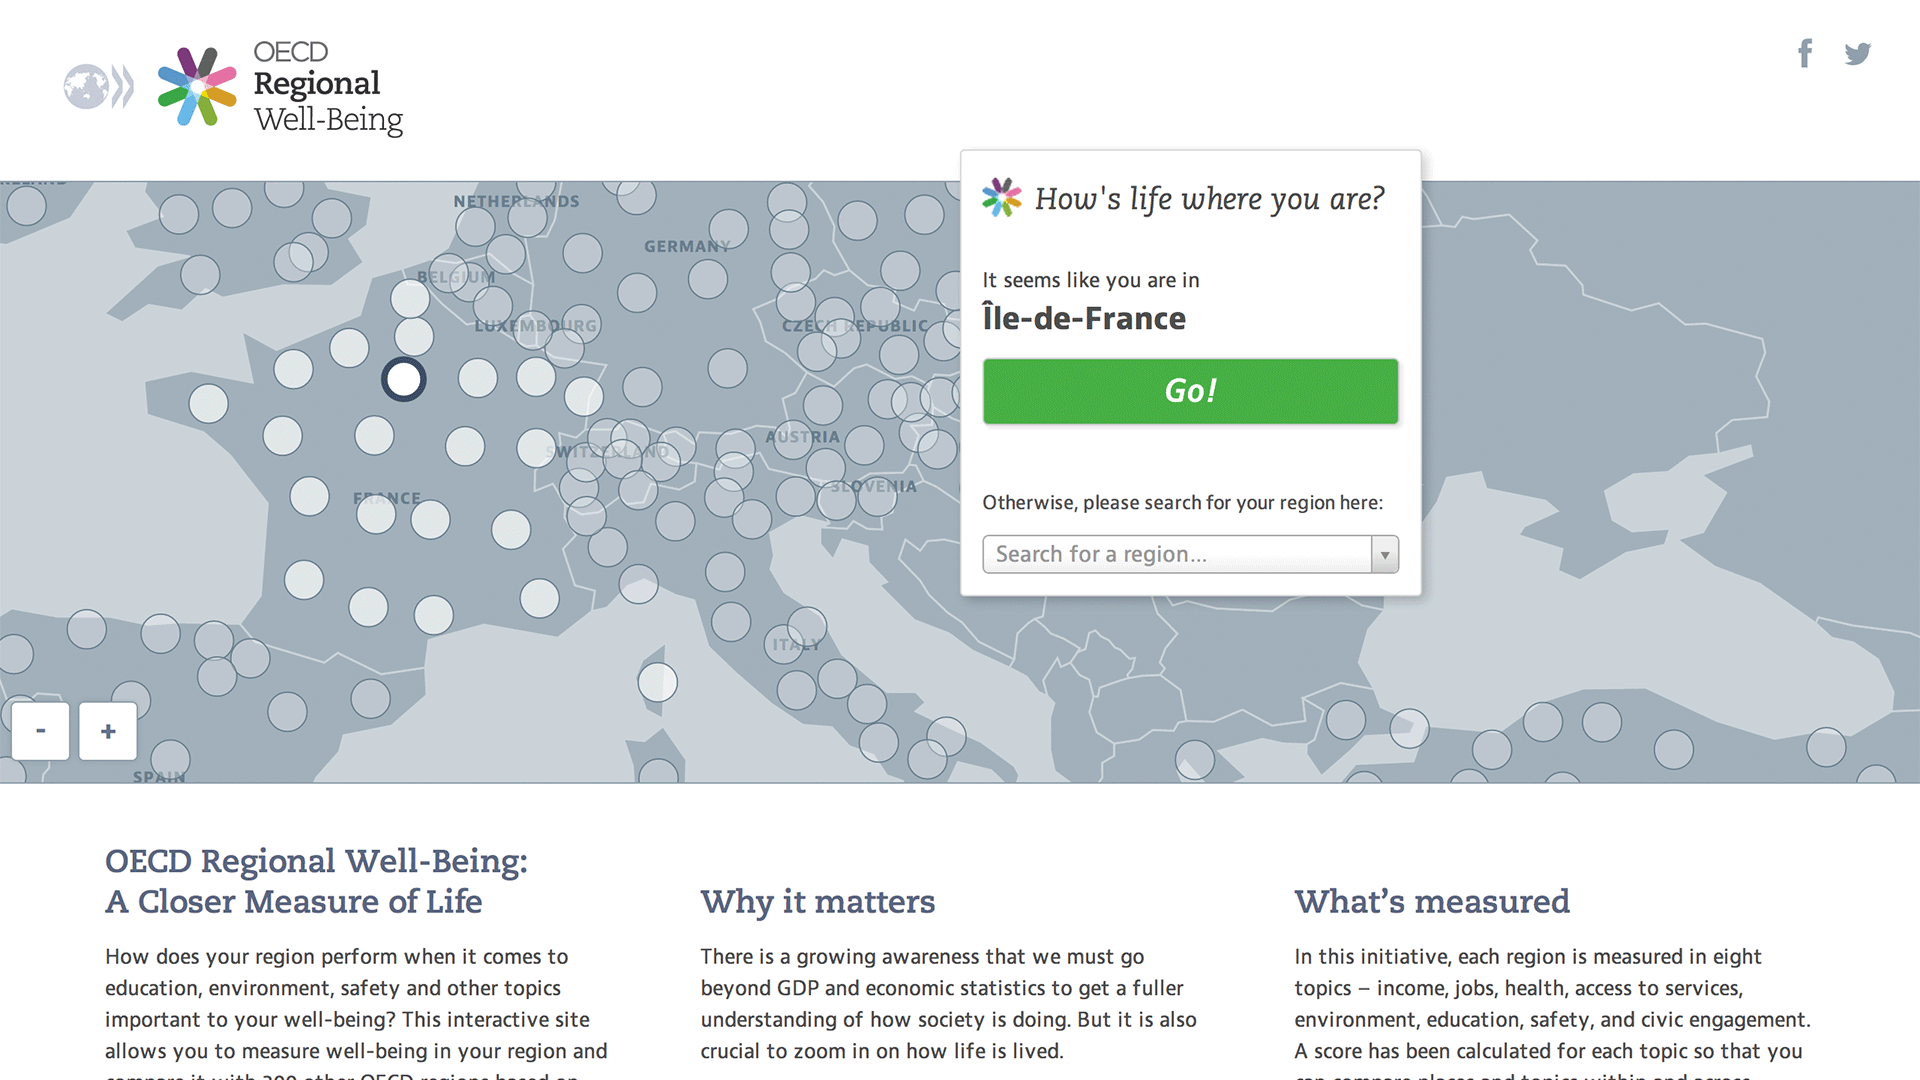Open the OECD Twitter bird icon
This screenshot has height=1080, width=1920.
click(1858, 53)
